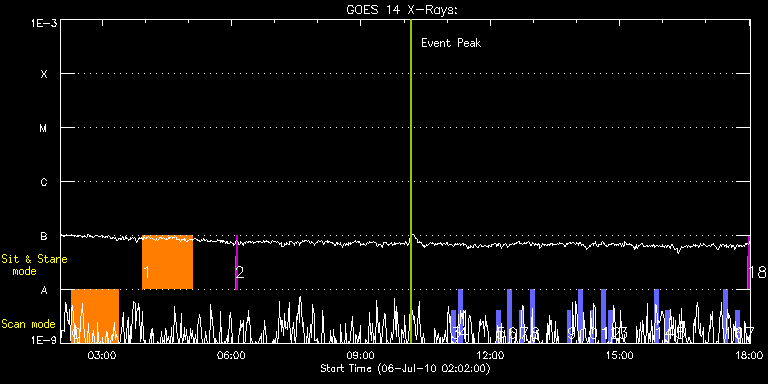Click the '18:00' time tick label
This screenshot has height=384, width=768.
tap(748, 355)
